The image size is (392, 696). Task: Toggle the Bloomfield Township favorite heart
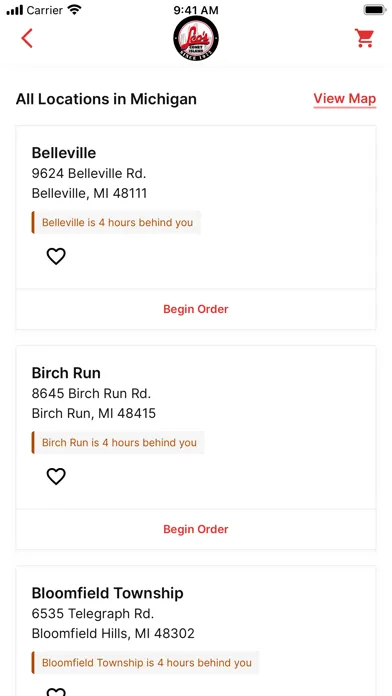pos(56,692)
